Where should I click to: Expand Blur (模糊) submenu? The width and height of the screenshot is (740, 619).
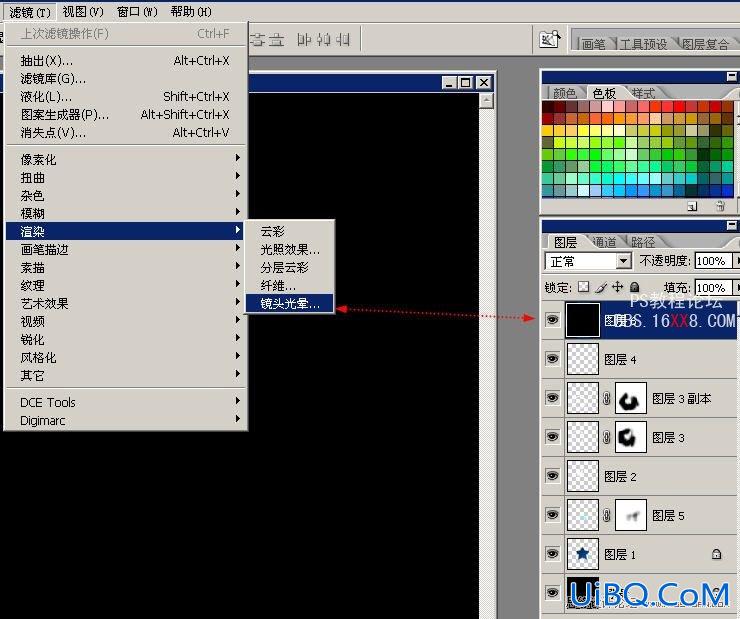(126, 213)
